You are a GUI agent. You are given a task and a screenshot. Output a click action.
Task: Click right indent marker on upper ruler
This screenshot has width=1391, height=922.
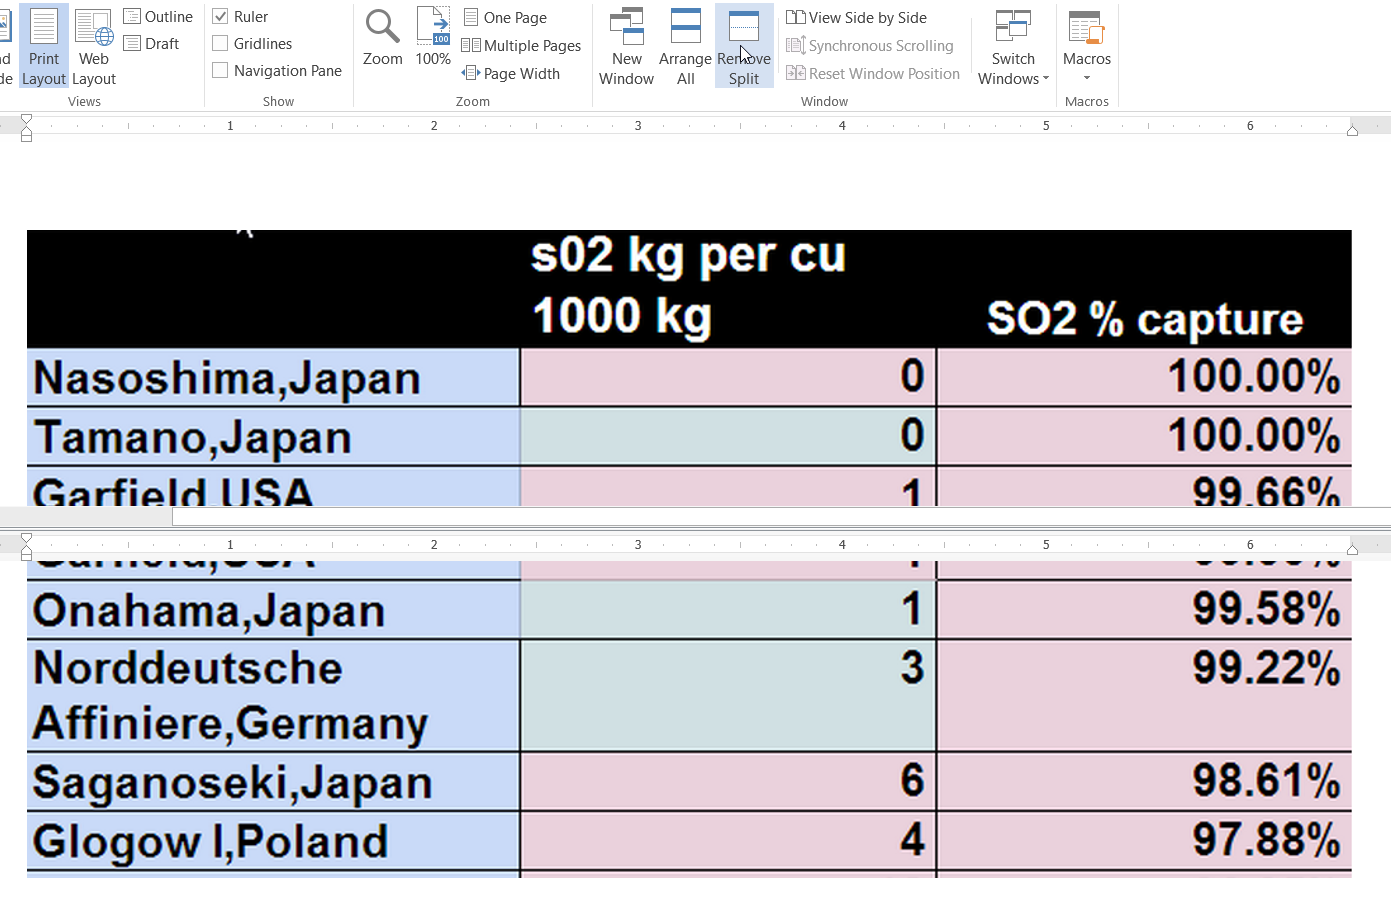click(1352, 130)
